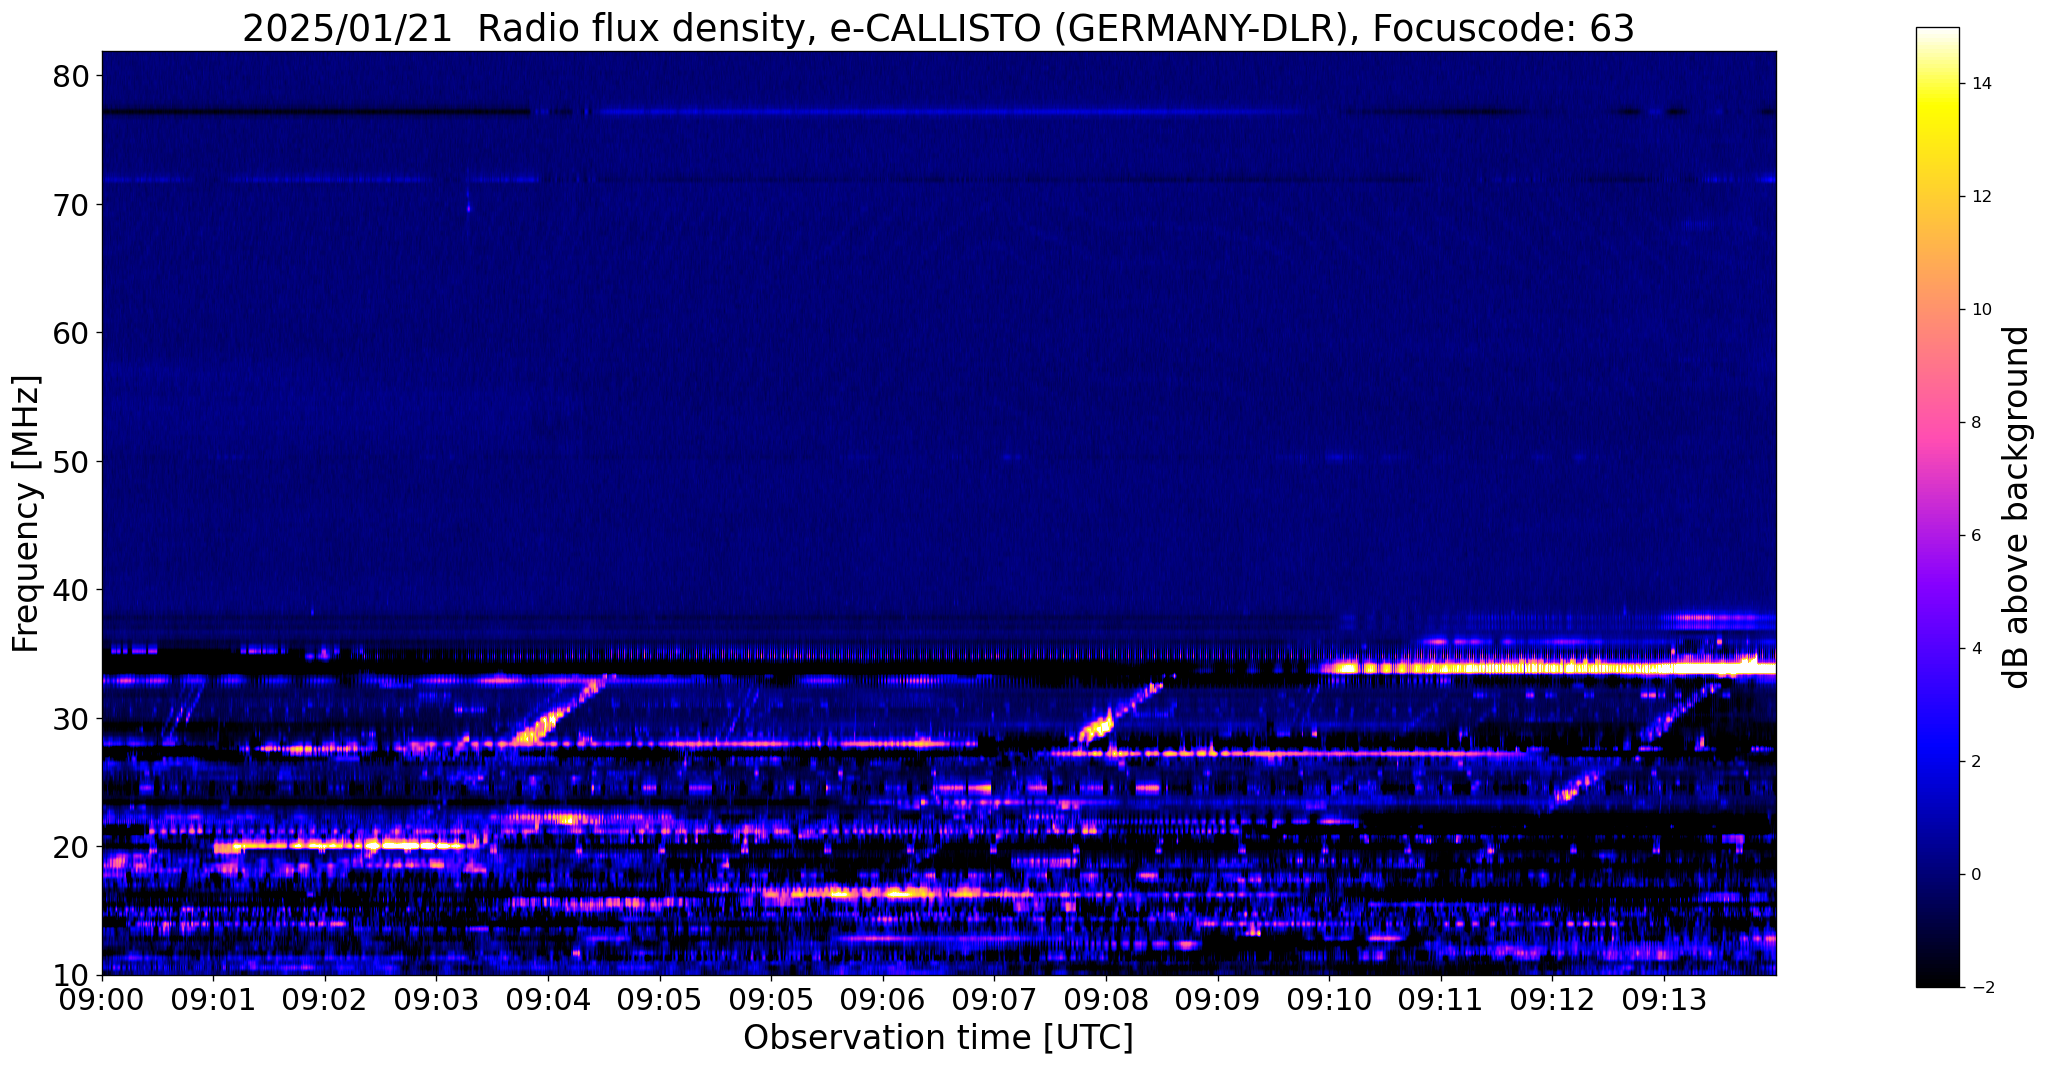2047x1067 pixels.
Task: Select the 30 tick on frequency axis
Action: [70, 718]
